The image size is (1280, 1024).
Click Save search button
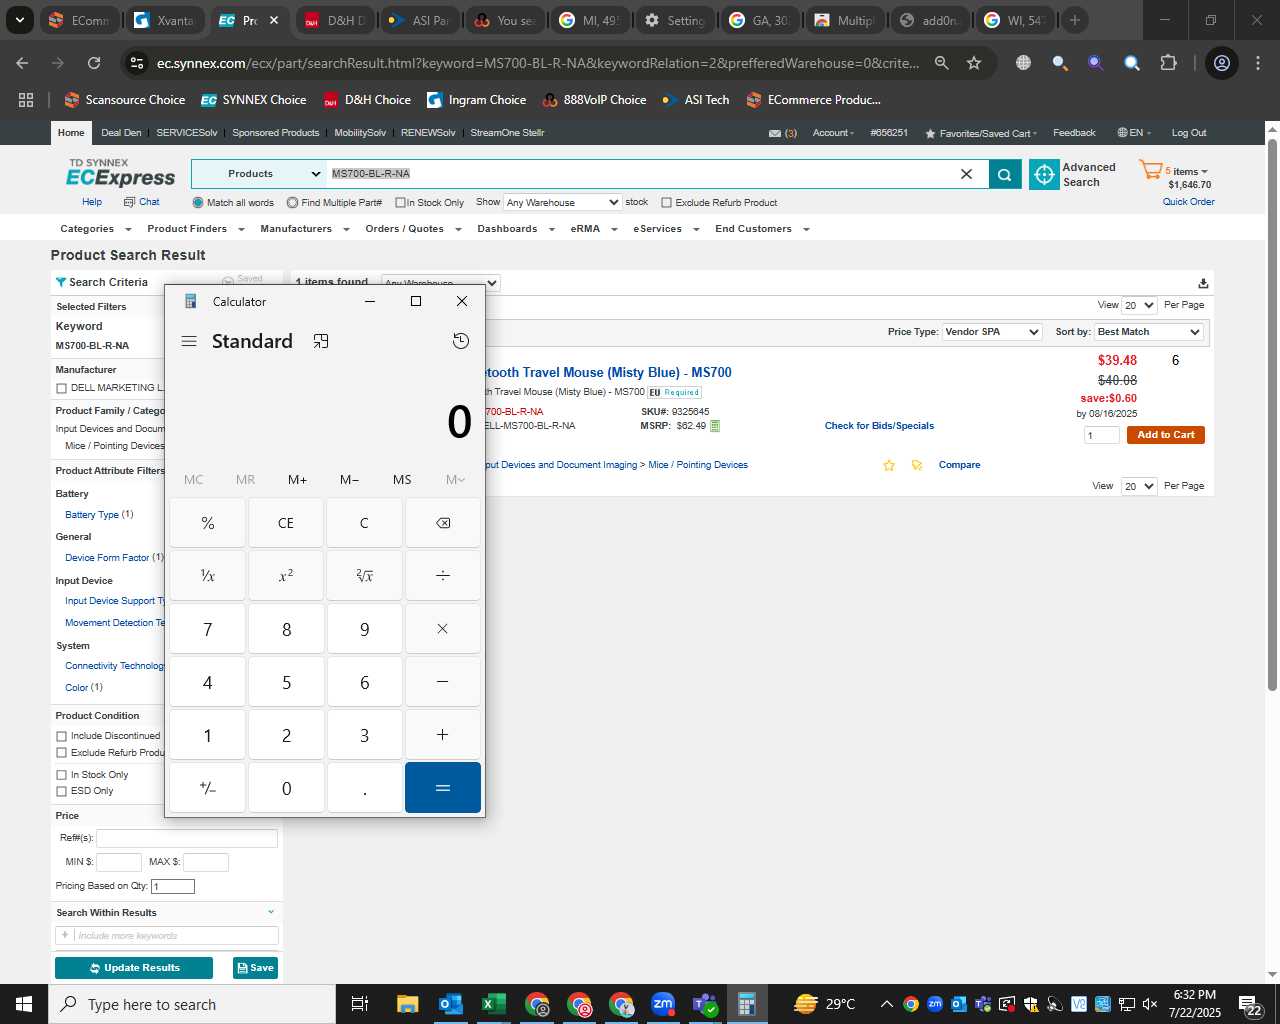point(255,968)
